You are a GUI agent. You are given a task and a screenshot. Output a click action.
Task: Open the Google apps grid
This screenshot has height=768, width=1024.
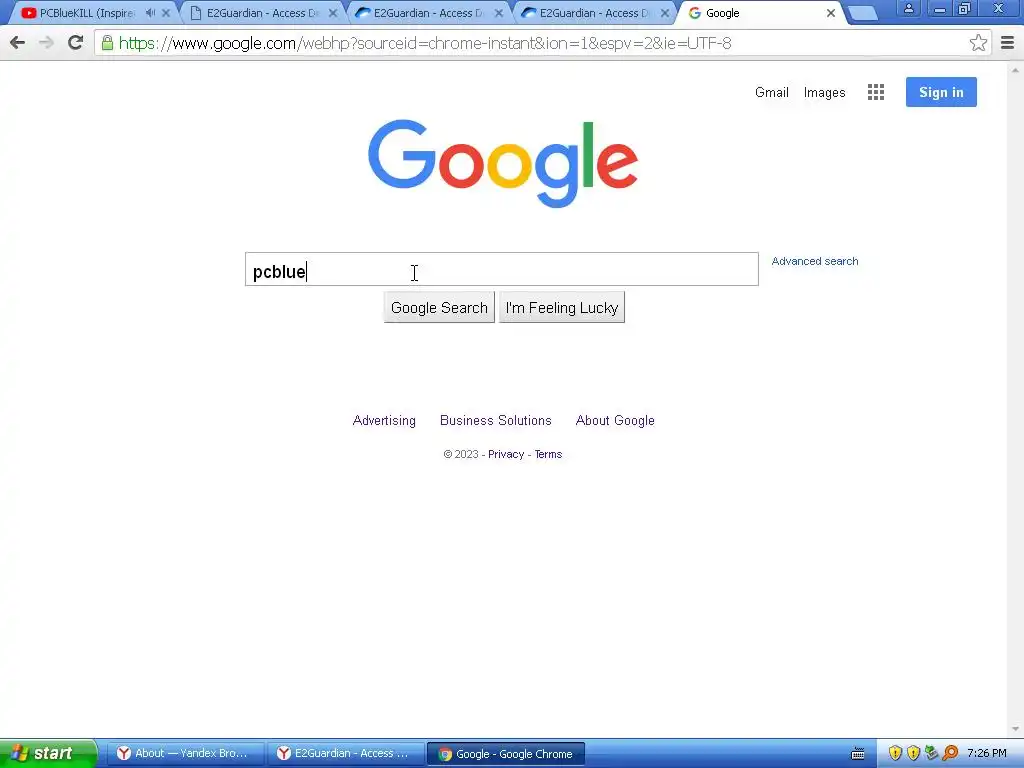876,92
